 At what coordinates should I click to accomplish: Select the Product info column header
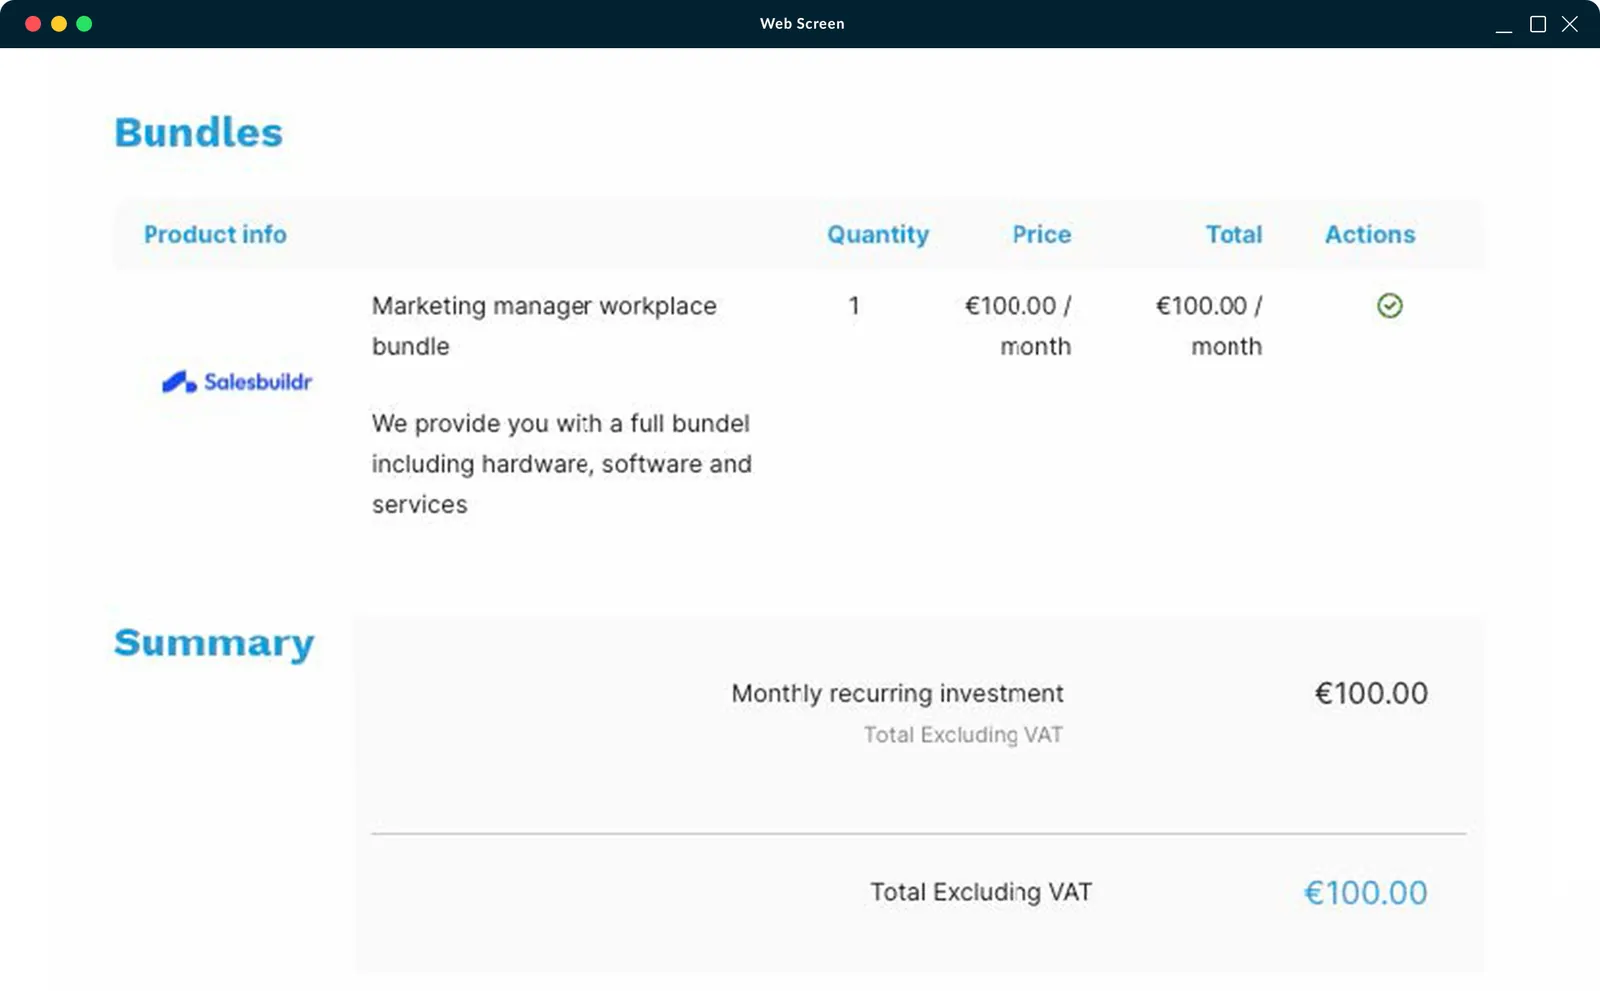pyautogui.click(x=215, y=234)
